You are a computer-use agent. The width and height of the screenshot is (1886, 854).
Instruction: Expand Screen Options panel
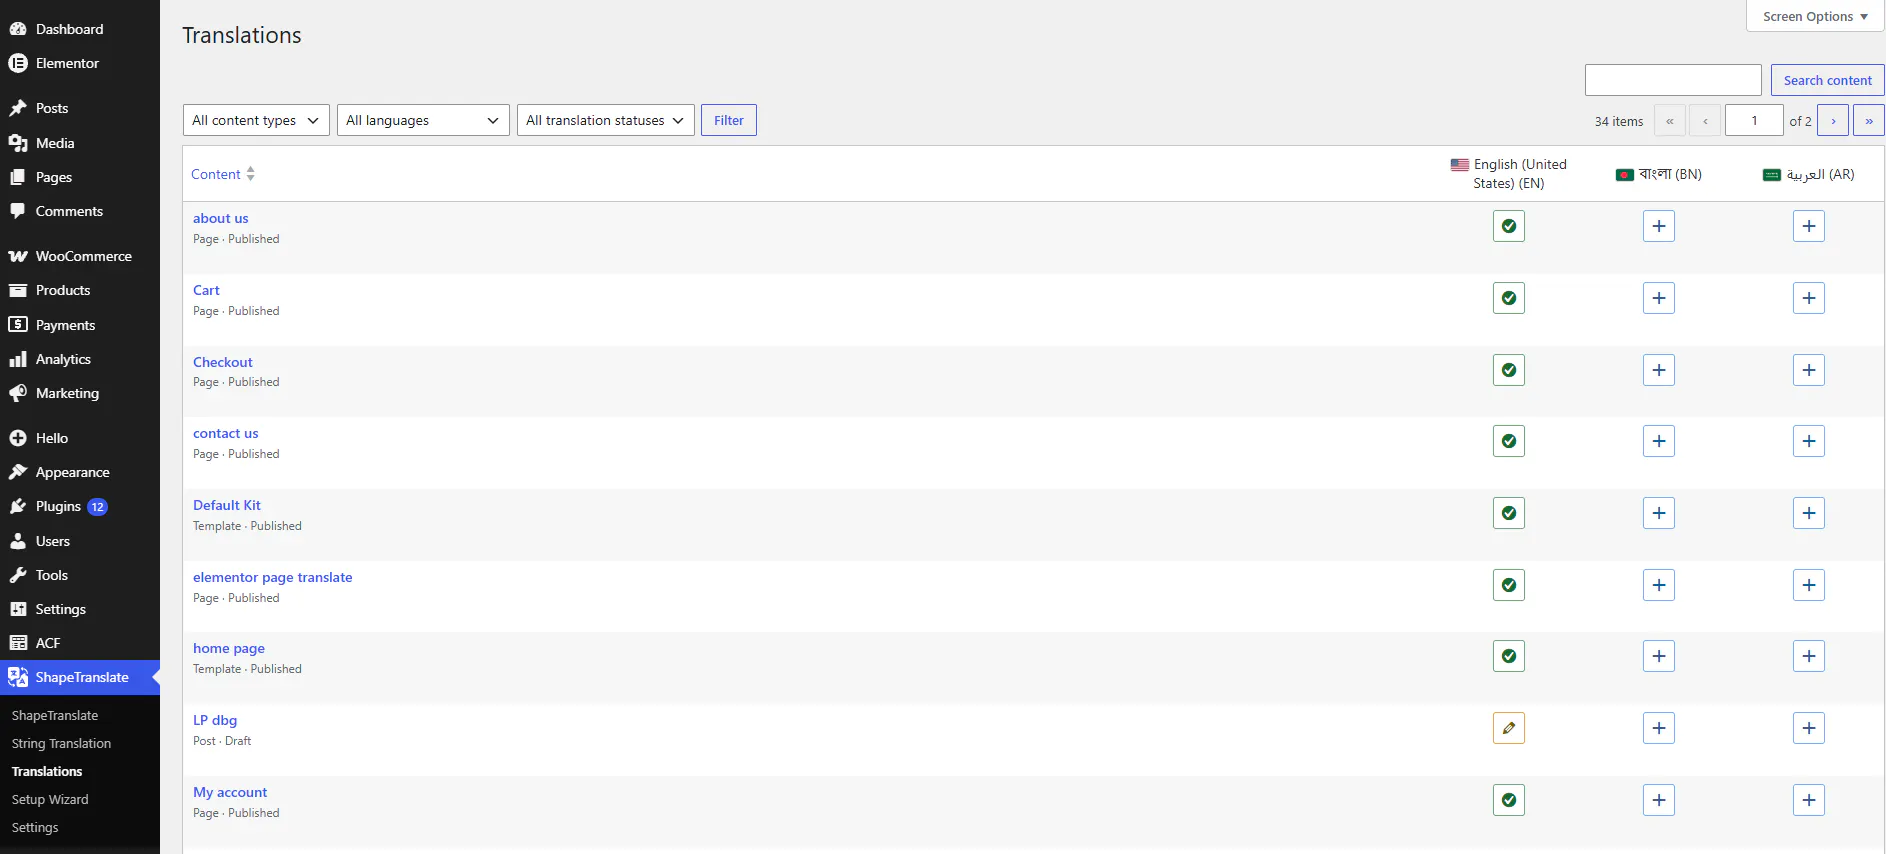tap(1815, 16)
